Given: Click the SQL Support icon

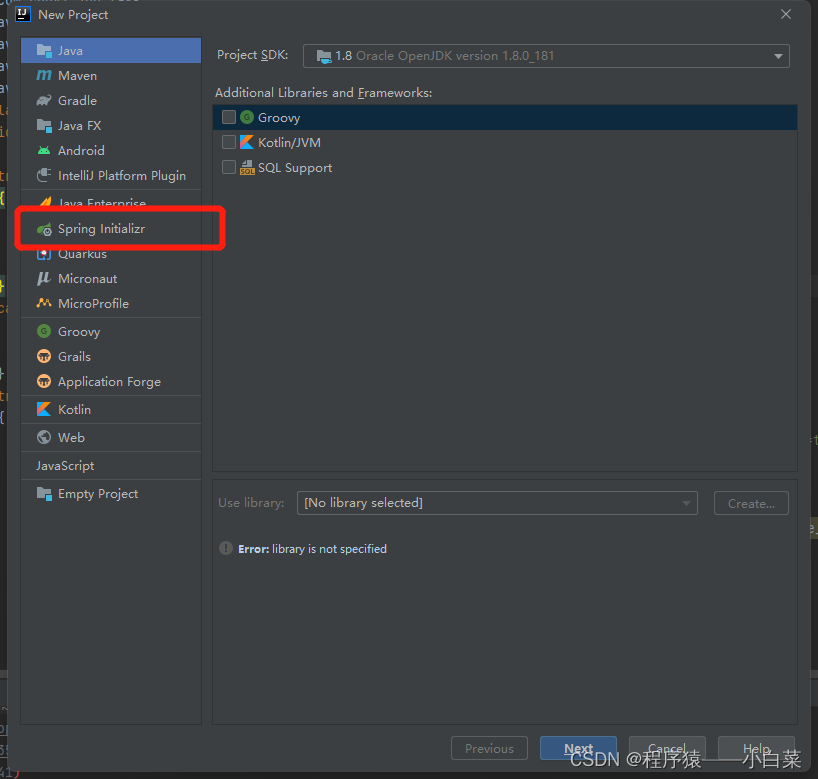Looking at the screenshot, I should 247,167.
